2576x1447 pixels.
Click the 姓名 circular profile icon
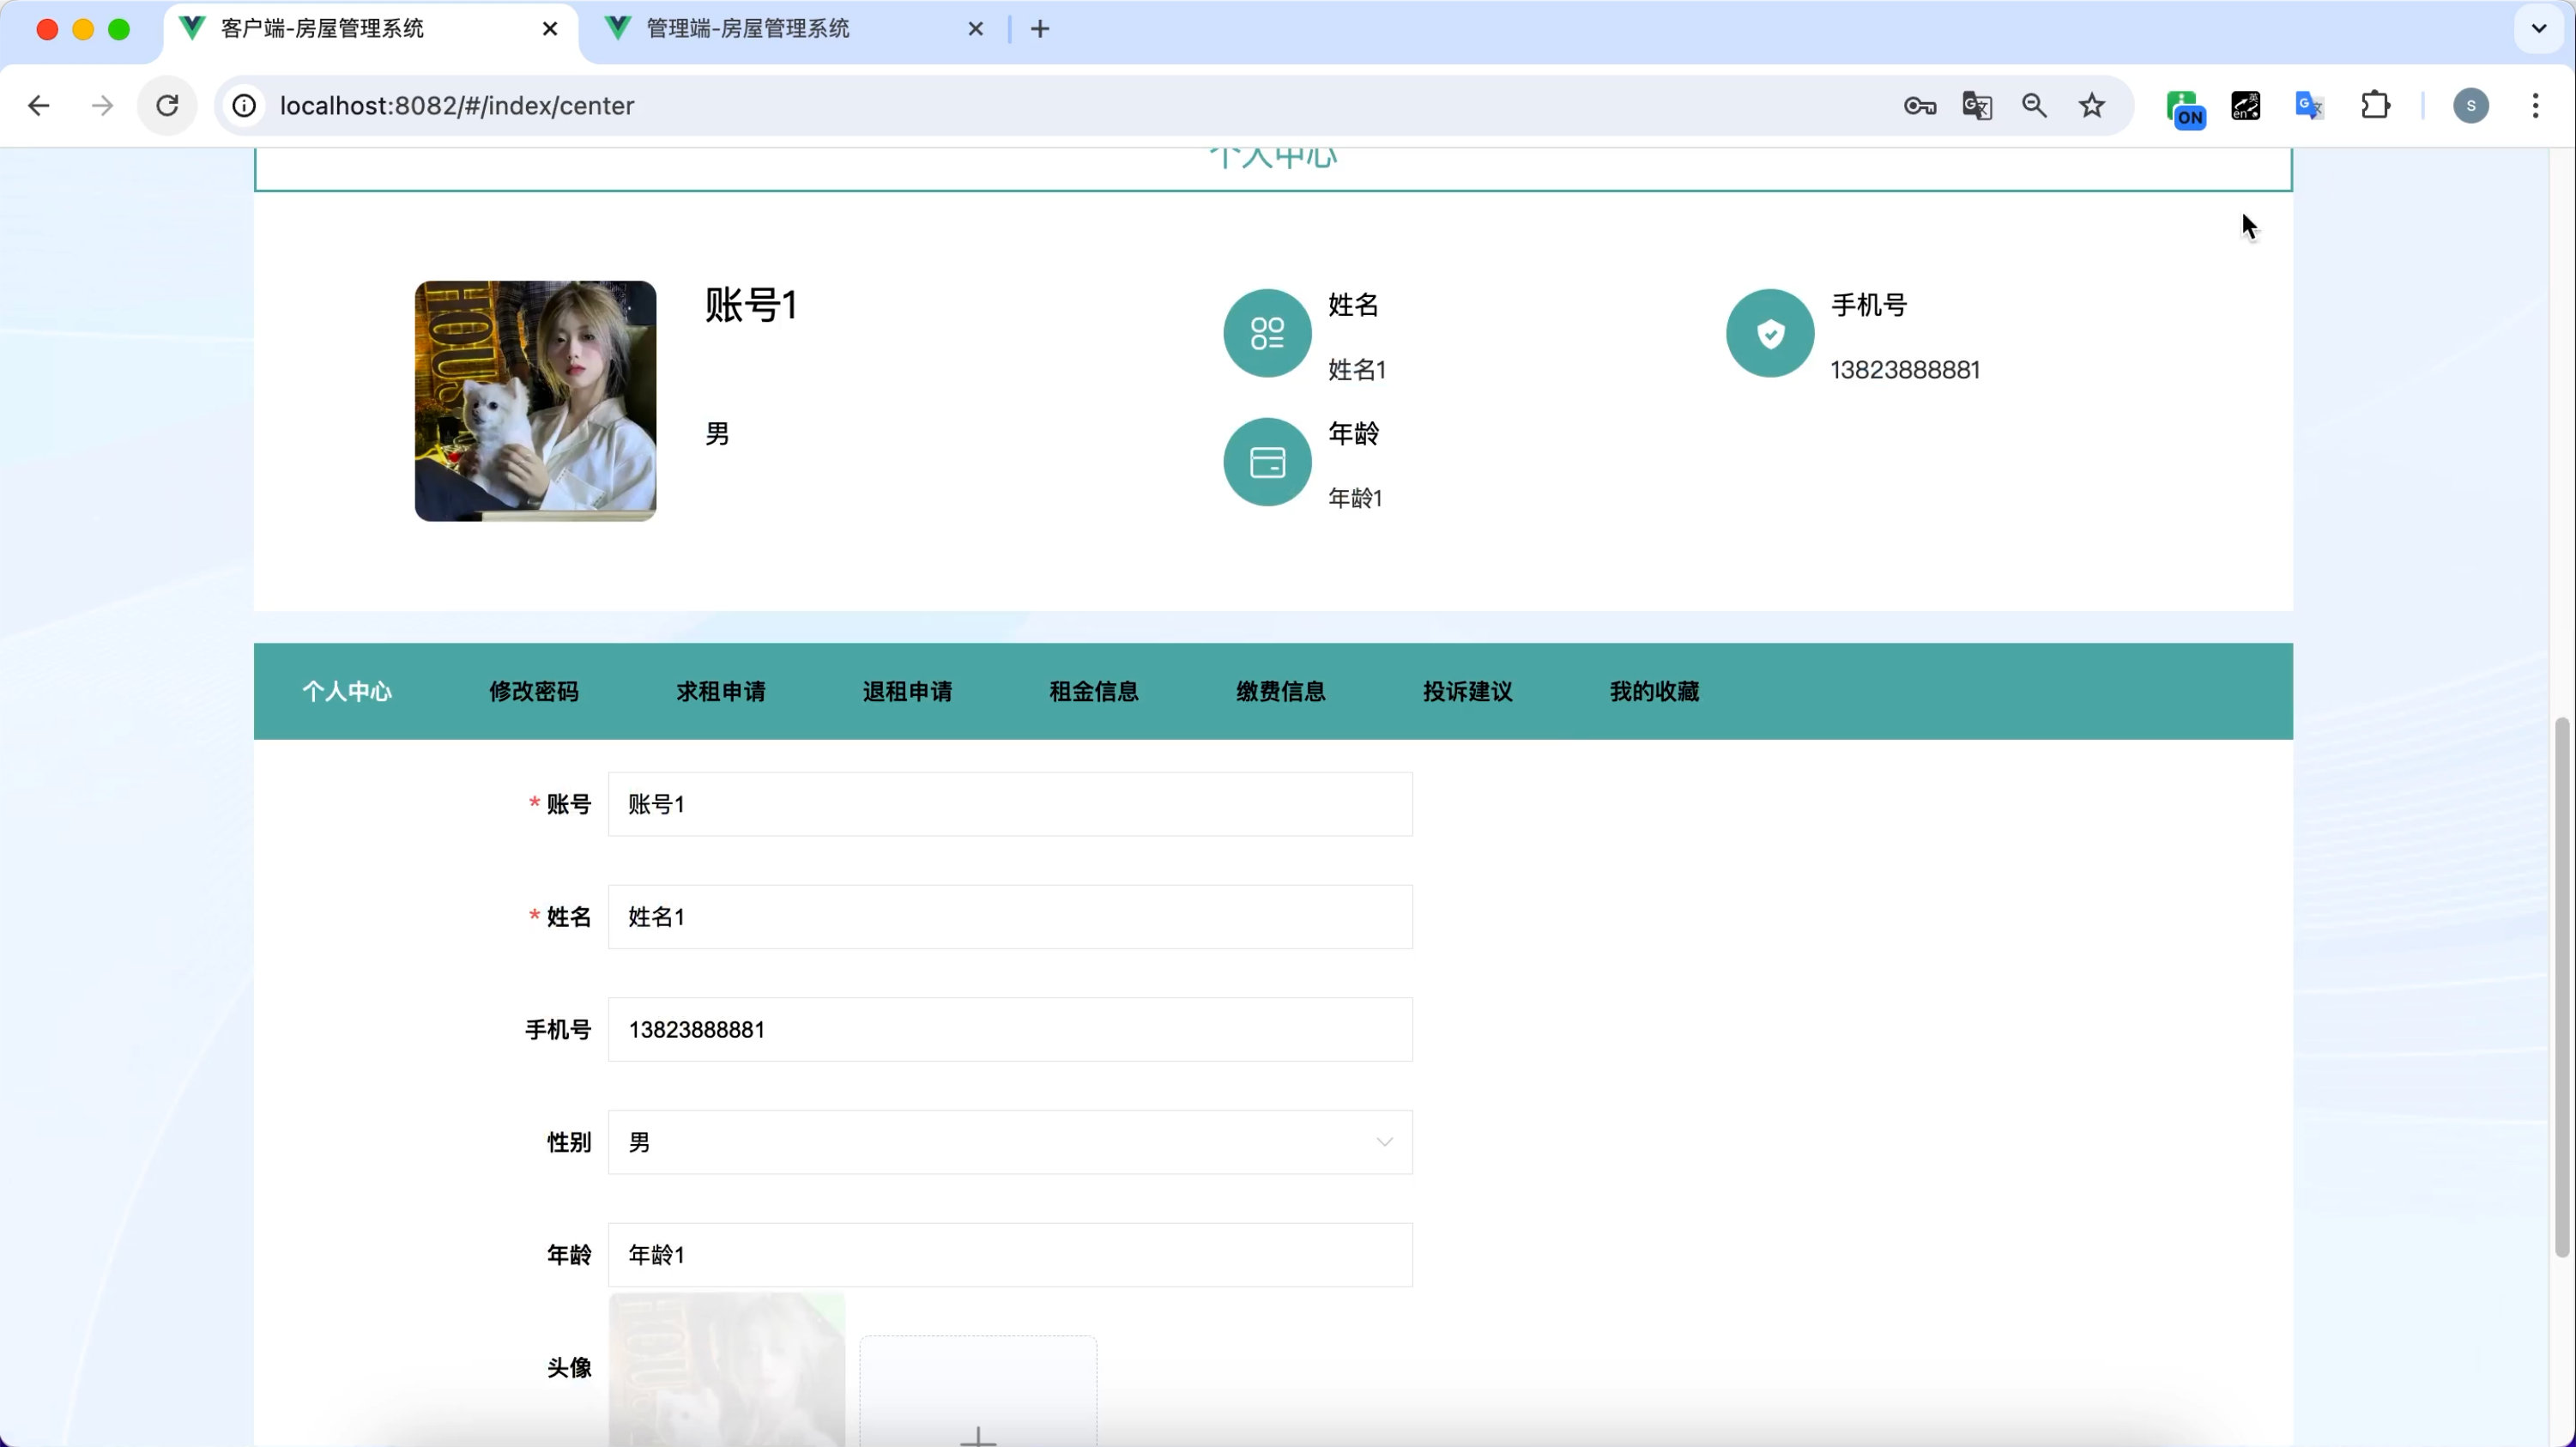1267,333
